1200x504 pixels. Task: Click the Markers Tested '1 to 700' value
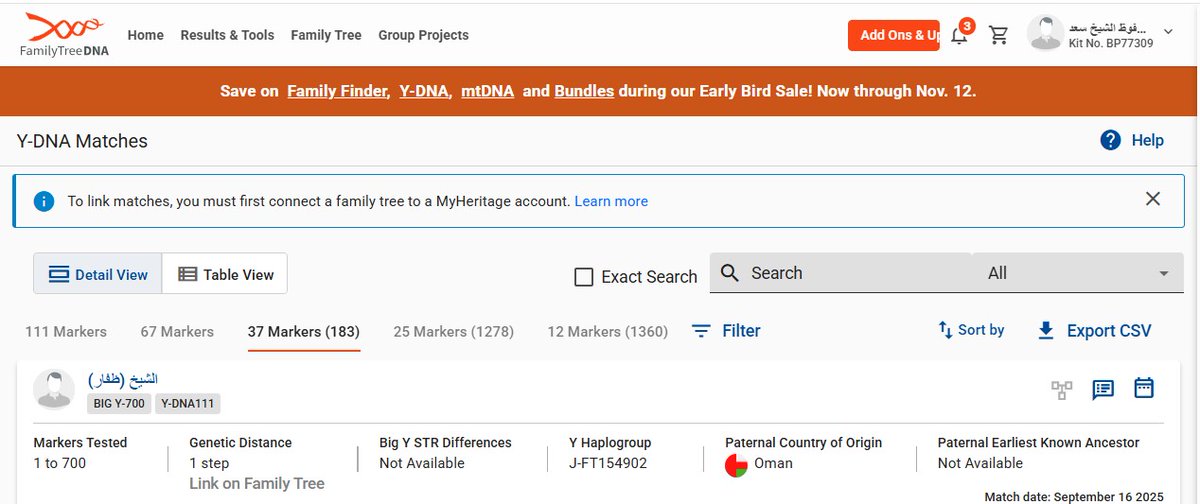coord(60,463)
